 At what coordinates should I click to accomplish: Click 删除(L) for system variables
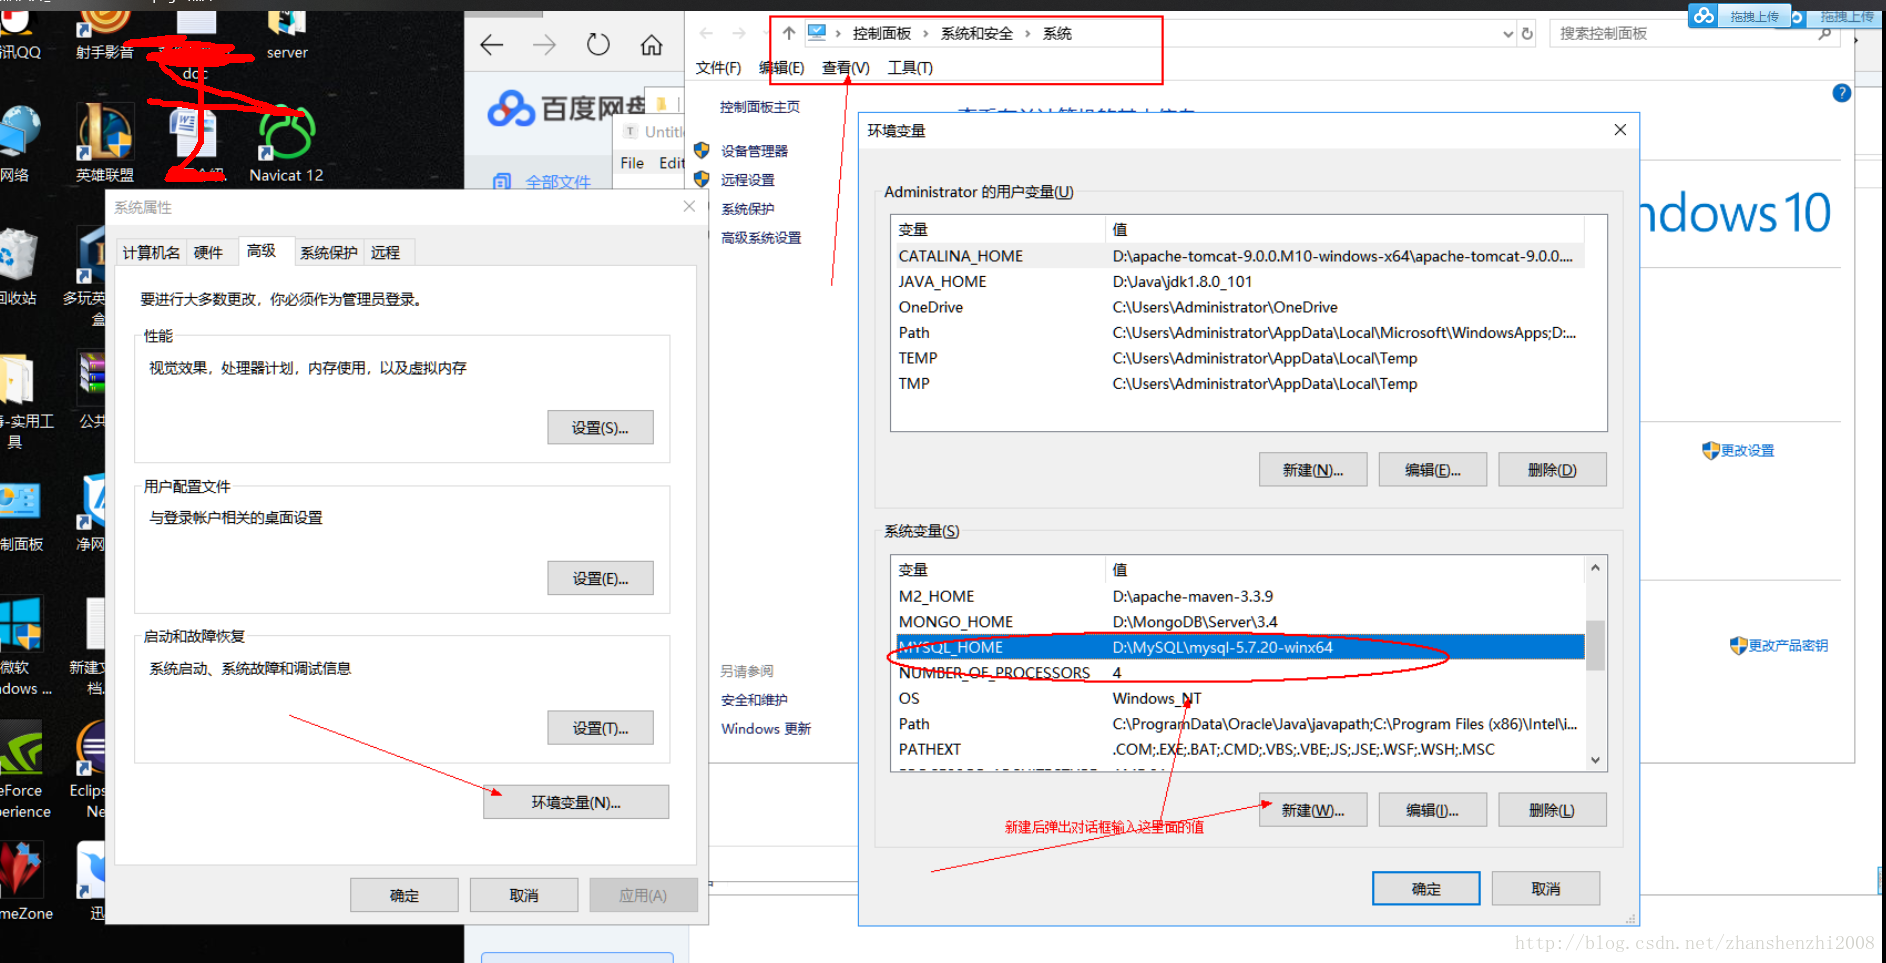1552,810
